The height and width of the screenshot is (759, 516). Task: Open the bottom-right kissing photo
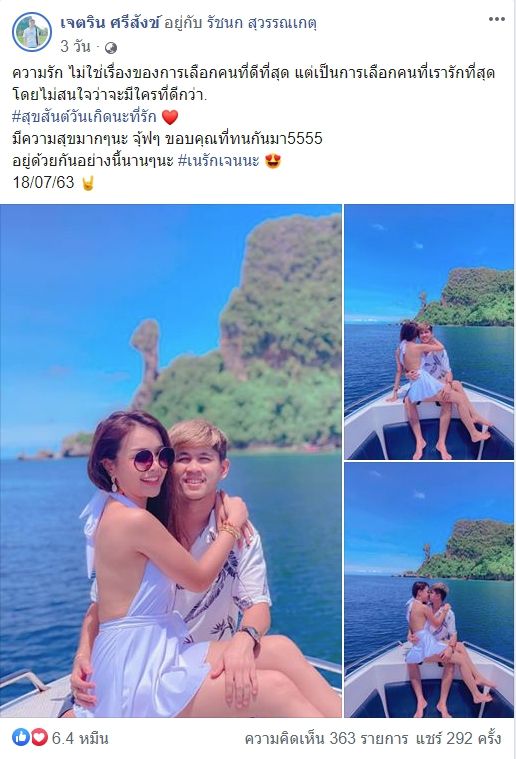point(429,590)
